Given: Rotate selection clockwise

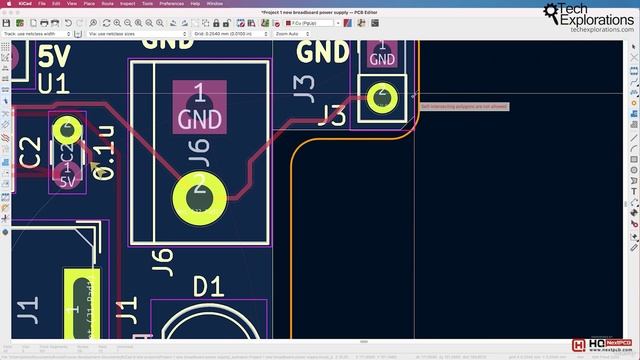Looking at the screenshot, I should tap(184, 23).
